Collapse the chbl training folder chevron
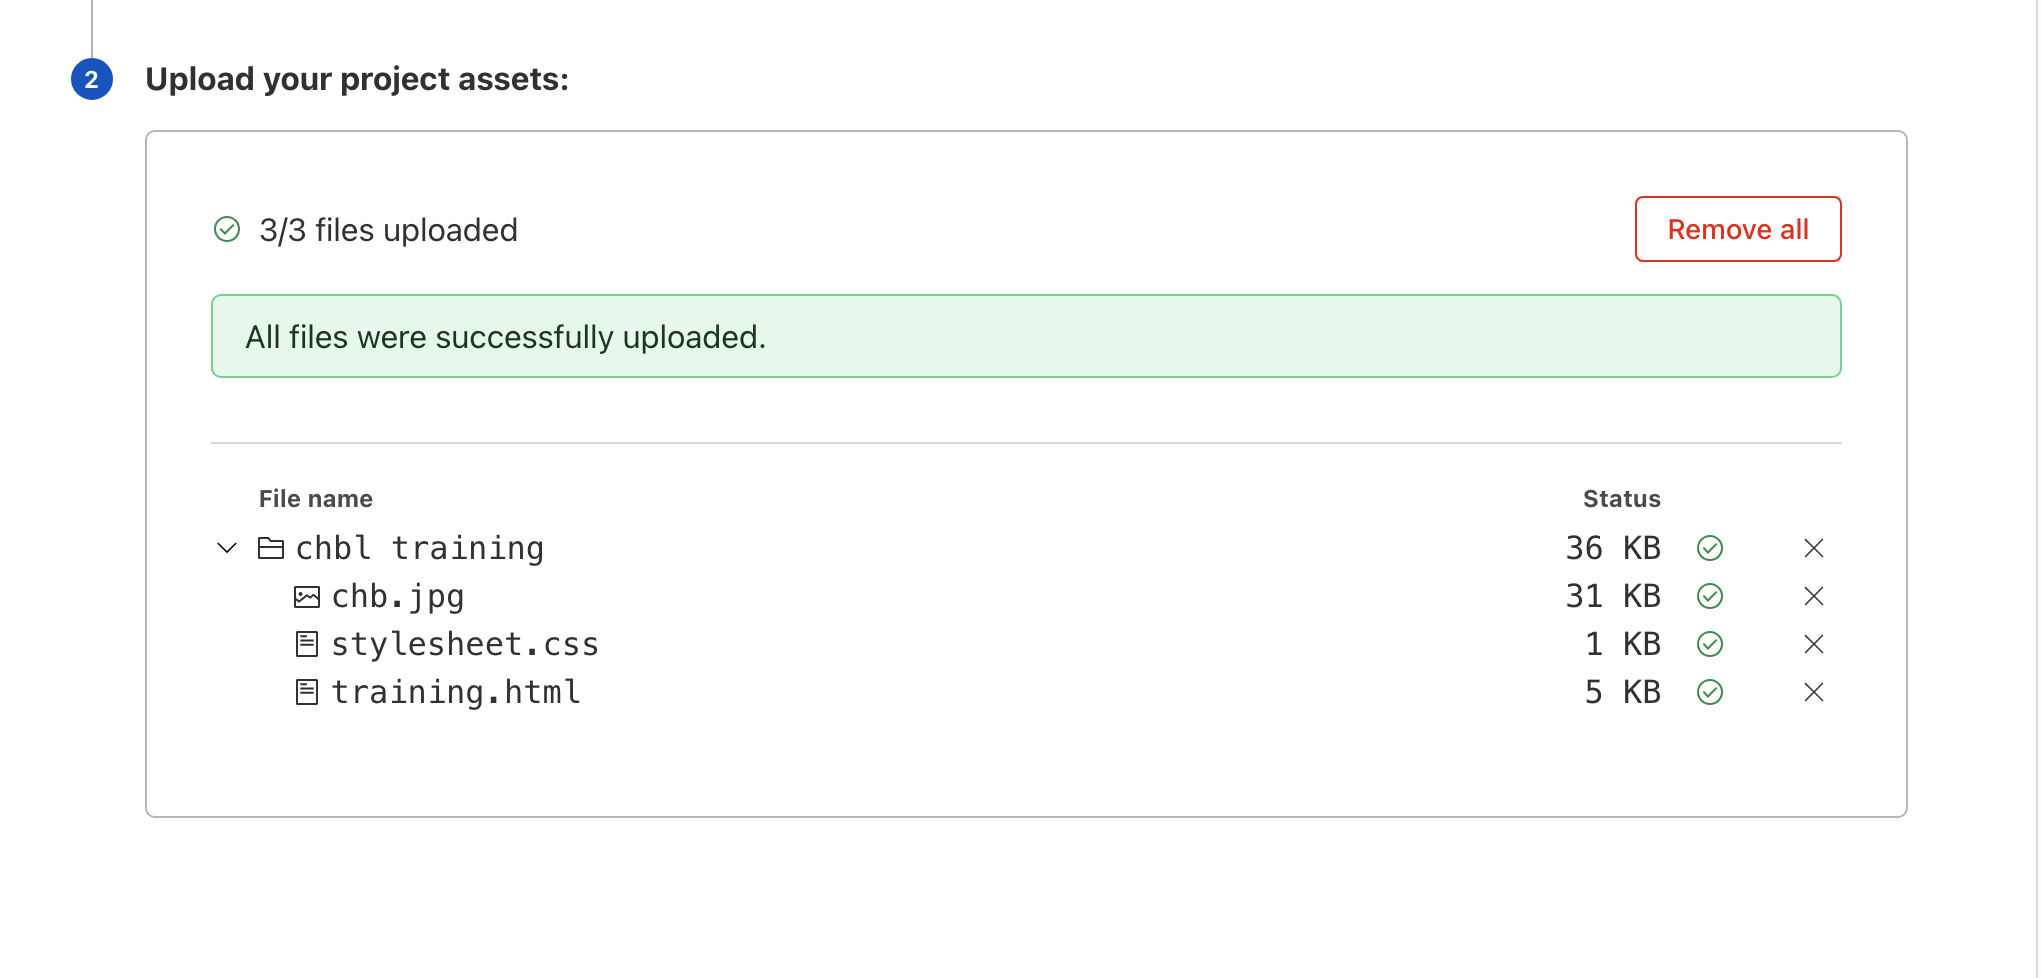2042x978 pixels. (x=227, y=548)
